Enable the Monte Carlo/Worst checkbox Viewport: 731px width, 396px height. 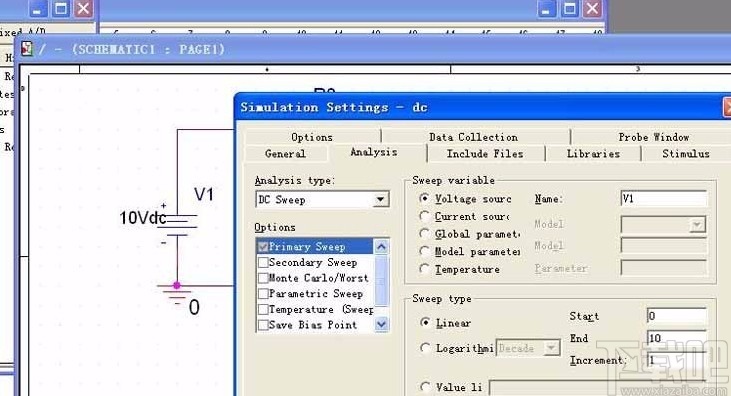(263, 278)
